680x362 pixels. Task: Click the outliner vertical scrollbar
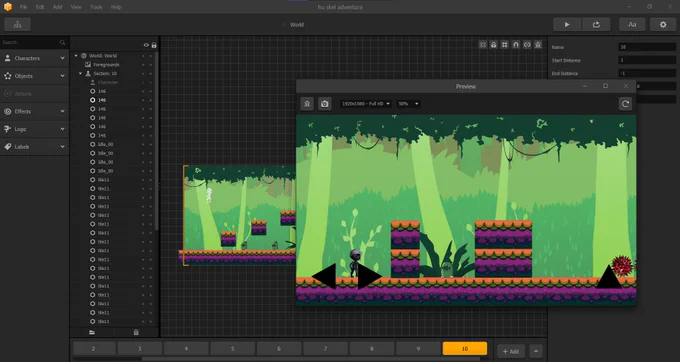point(156,141)
